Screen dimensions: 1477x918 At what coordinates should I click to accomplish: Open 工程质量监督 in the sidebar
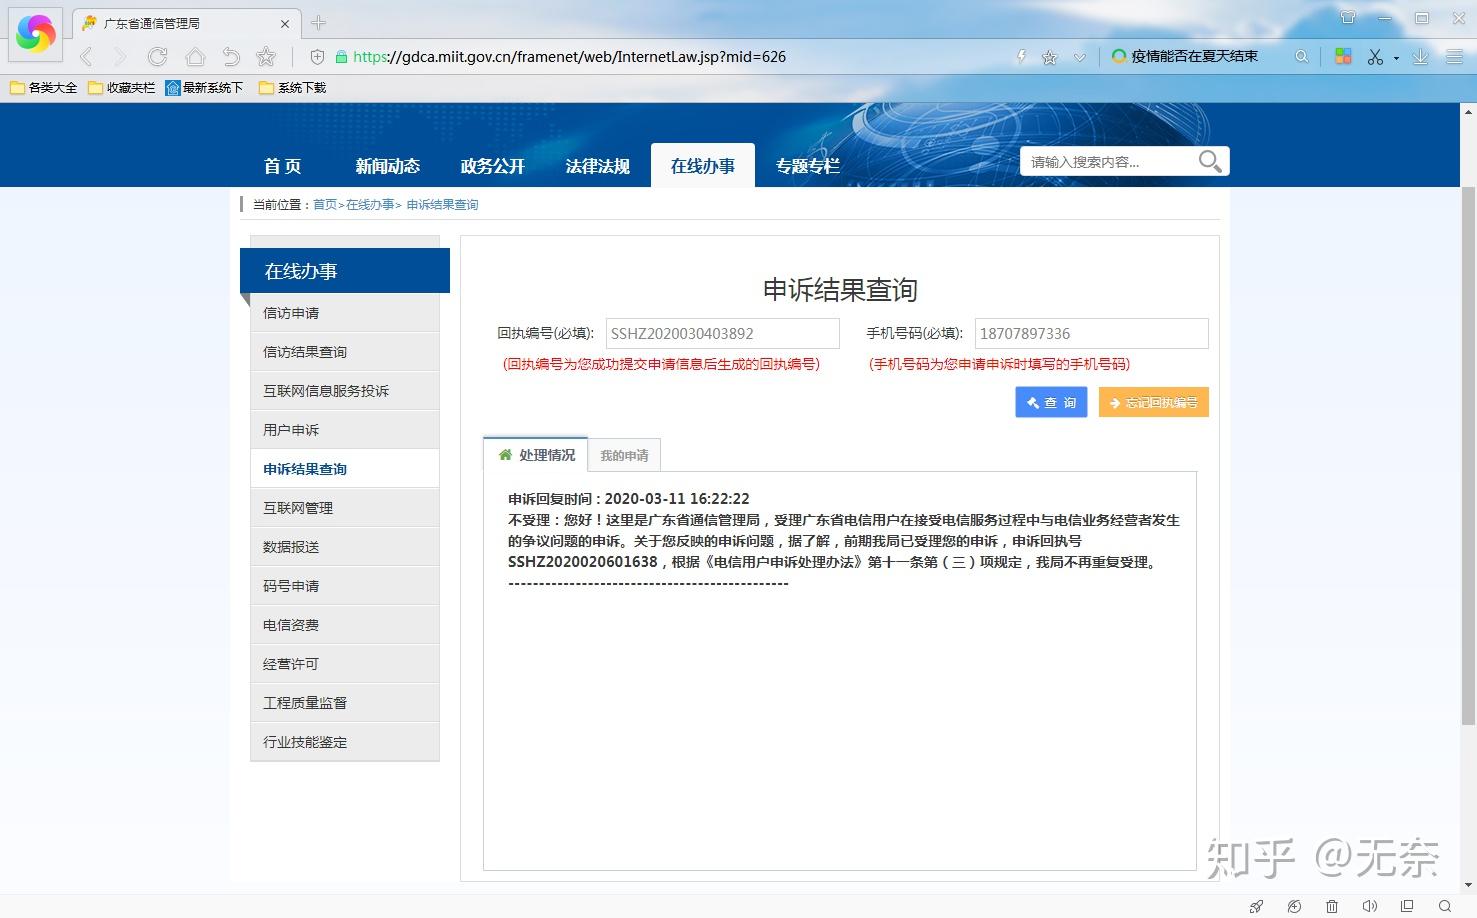[345, 703]
